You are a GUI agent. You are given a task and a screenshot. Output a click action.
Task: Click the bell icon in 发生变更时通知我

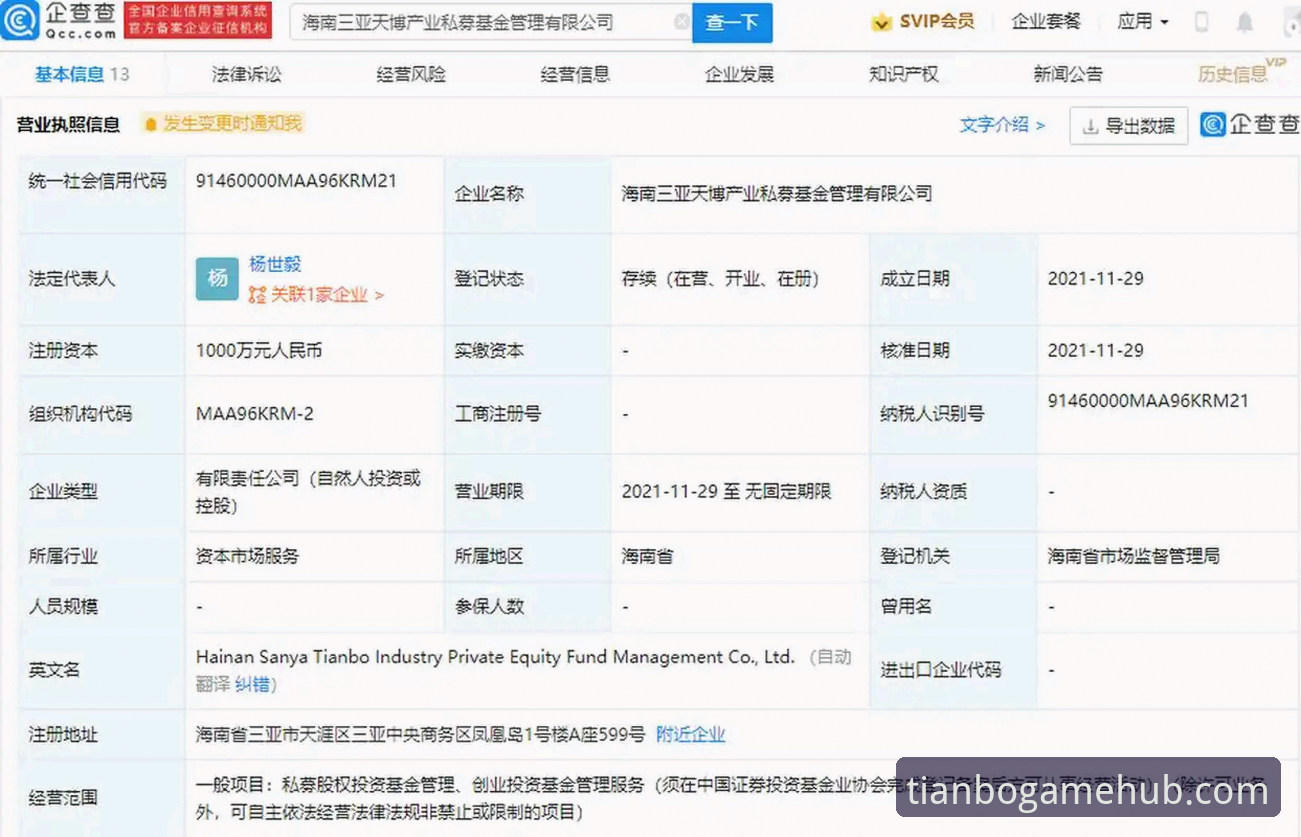pyautogui.click(x=151, y=124)
